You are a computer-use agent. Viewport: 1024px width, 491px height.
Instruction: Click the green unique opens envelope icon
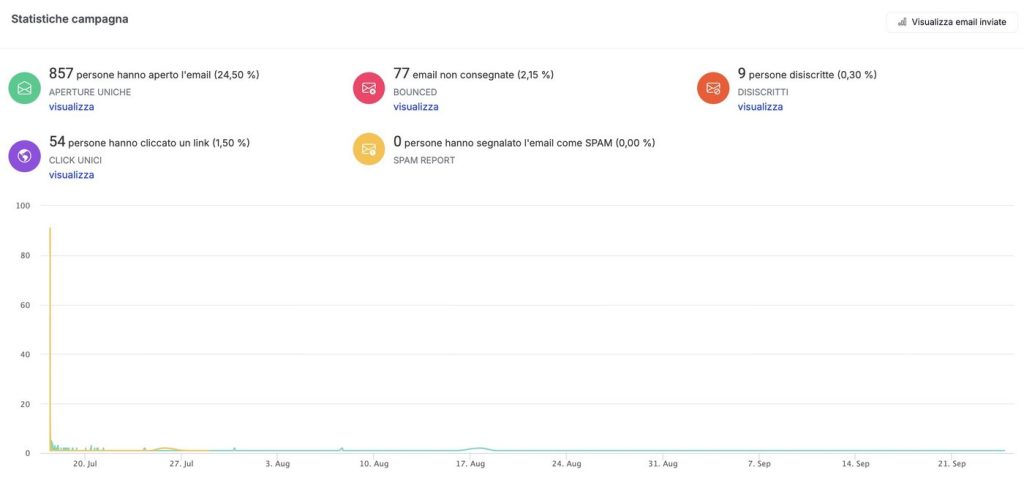[25, 88]
